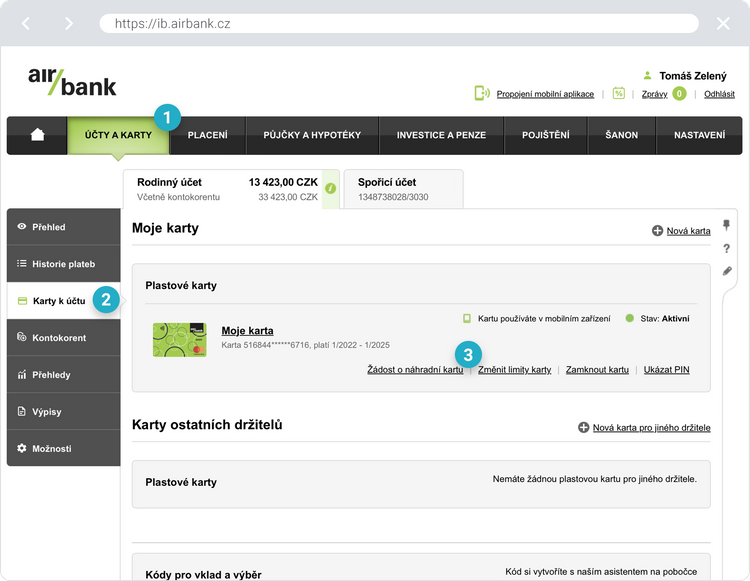
Task: Click the mobile app pairing phone icon
Action: (482, 93)
